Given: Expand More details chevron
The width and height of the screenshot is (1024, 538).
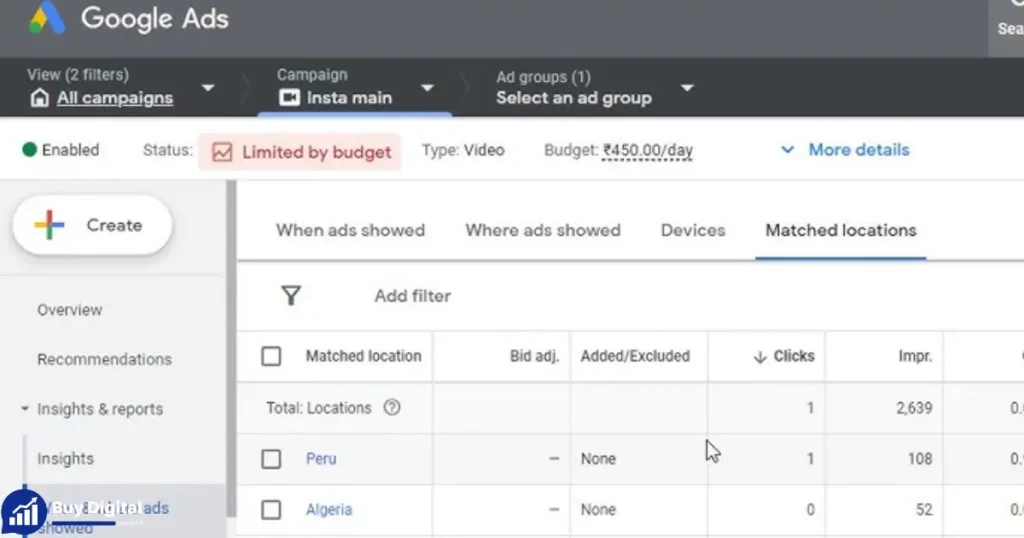Looking at the screenshot, I should (x=788, y=150).
